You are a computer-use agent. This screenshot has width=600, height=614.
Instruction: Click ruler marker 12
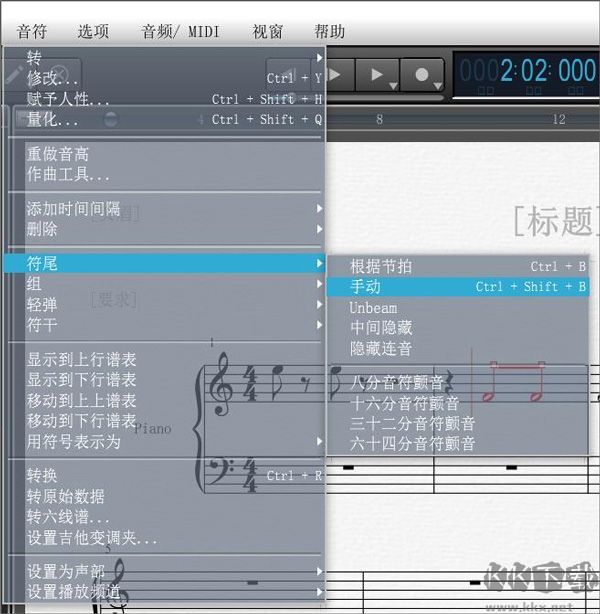click(x=559, y=119)
